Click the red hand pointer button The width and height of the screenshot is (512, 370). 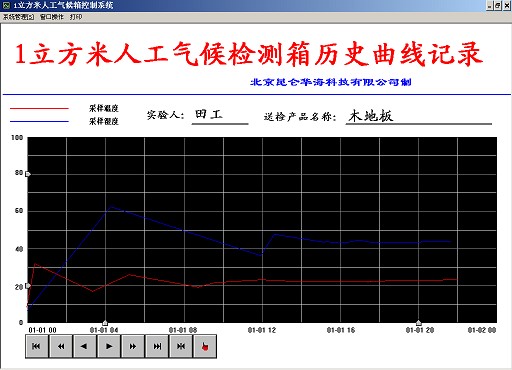pos(205,347)
